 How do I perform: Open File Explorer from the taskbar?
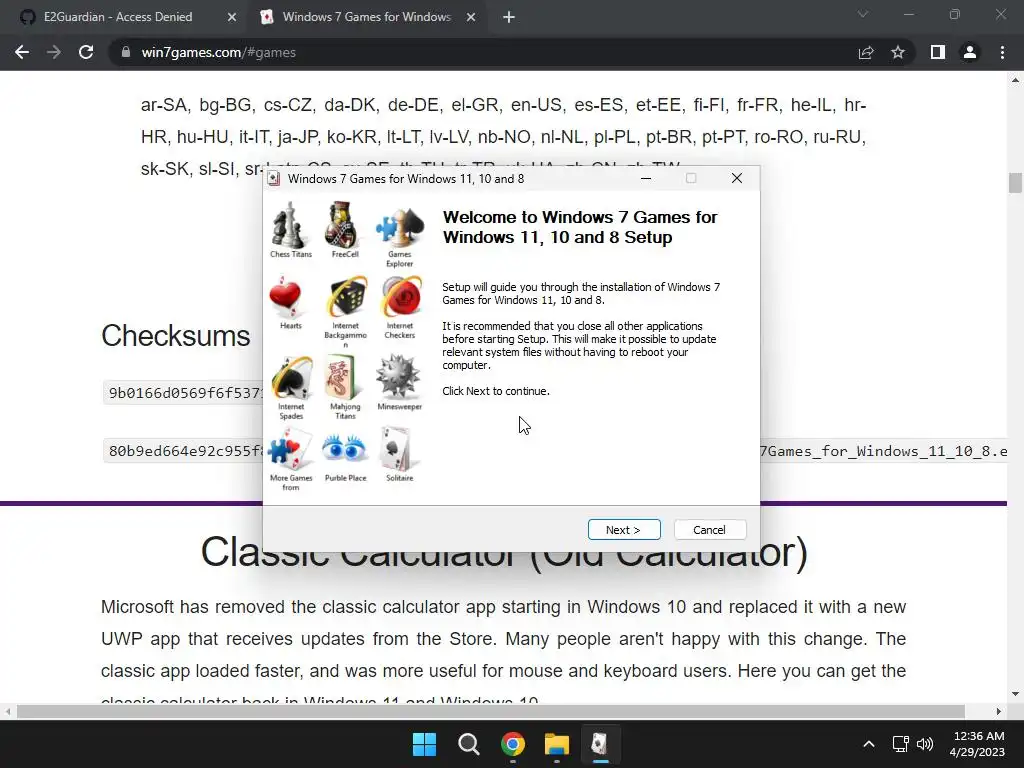[557, 744]
